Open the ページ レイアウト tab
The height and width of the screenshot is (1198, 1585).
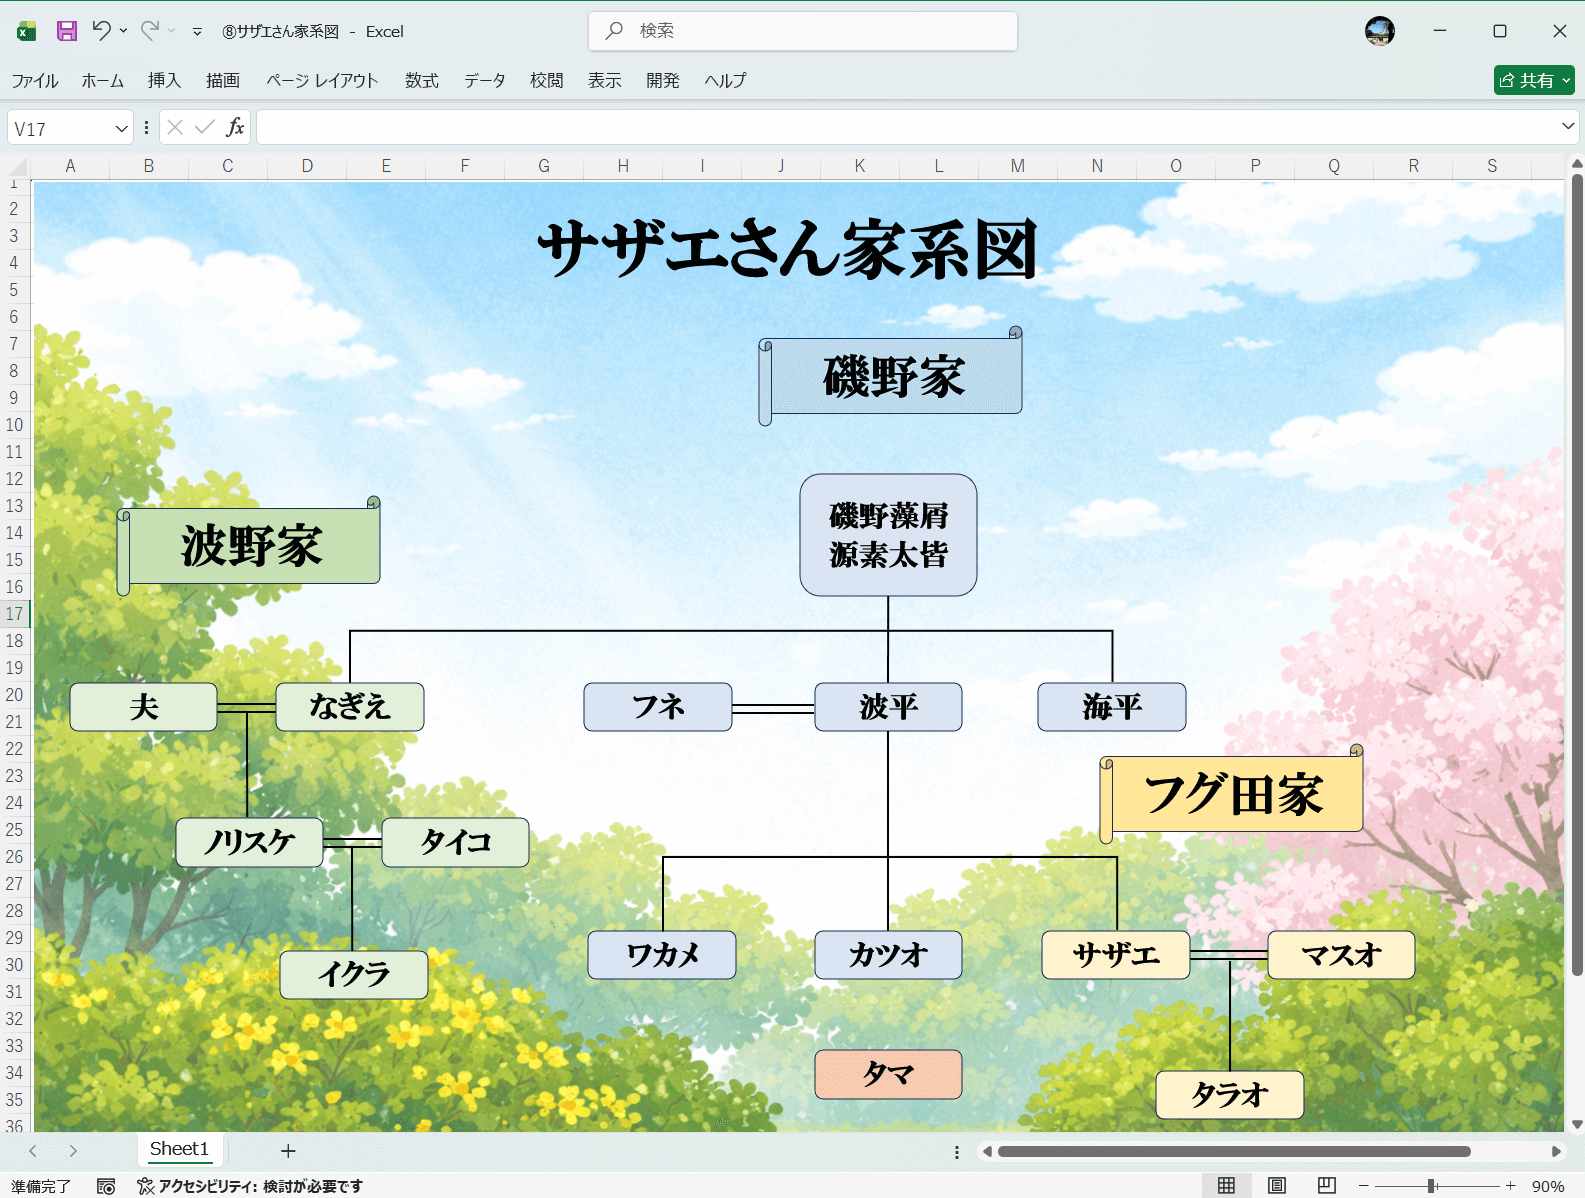[x=322, y=80]
